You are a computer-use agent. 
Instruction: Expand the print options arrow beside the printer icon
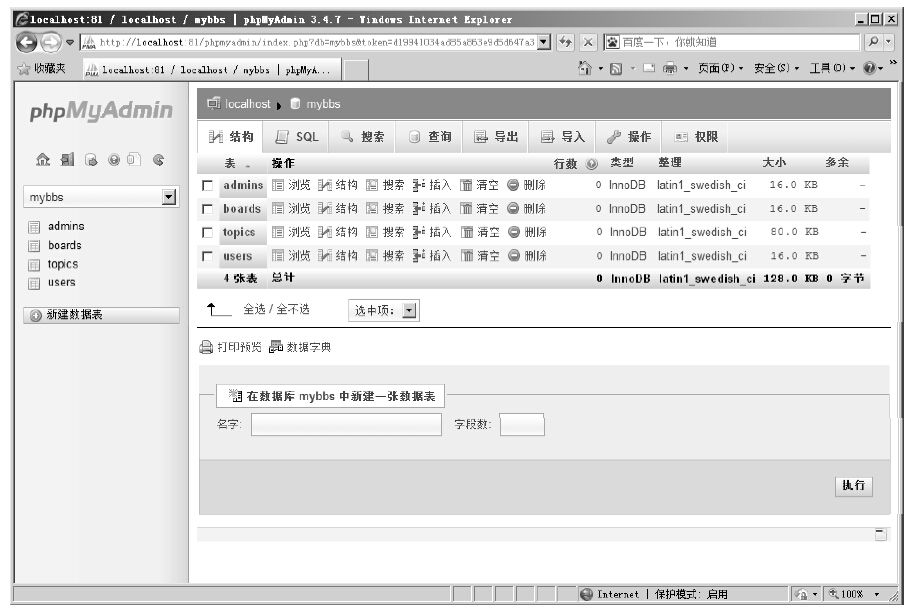point(686,69)
